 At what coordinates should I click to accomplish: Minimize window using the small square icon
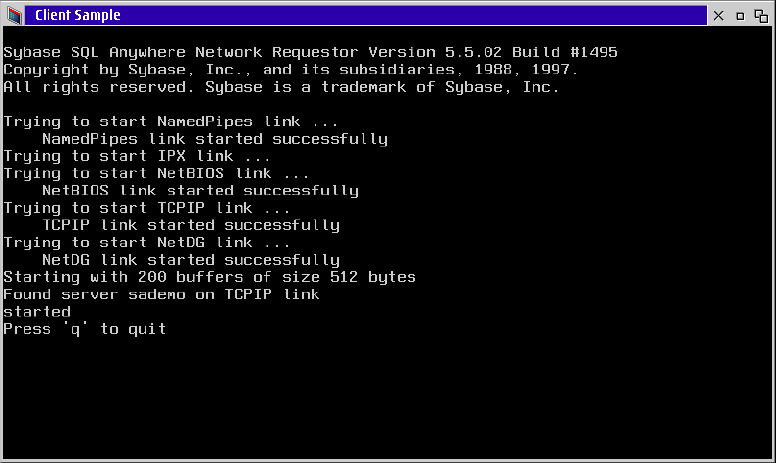pyautogui.click(x=740, y=16)
